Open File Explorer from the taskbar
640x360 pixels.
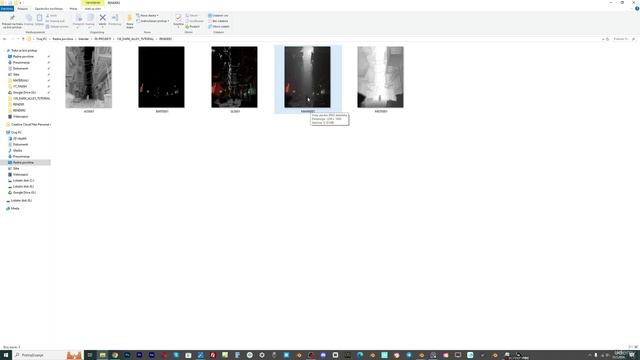[102, 355]
